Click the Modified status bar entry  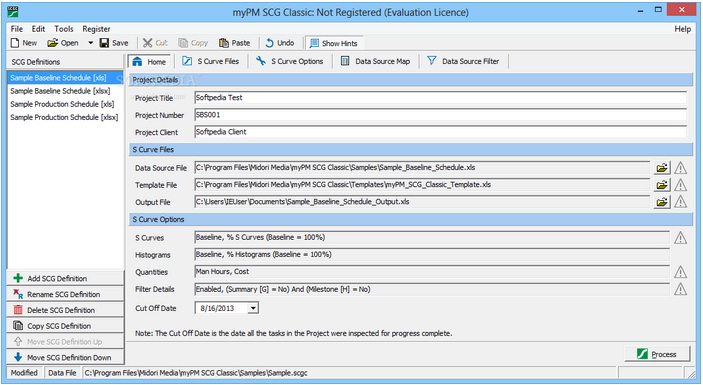point(24,372)
